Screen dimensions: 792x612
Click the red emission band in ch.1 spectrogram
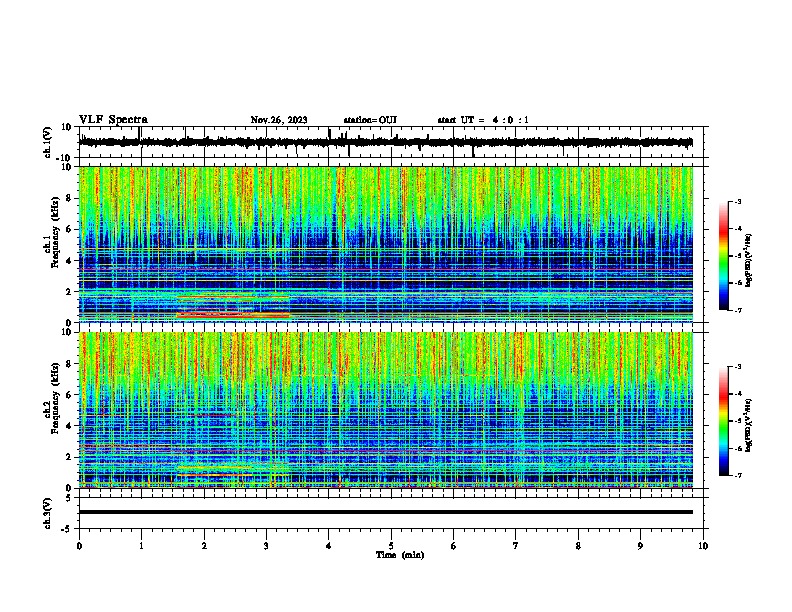pyautogui.click(x=233, y=315)
